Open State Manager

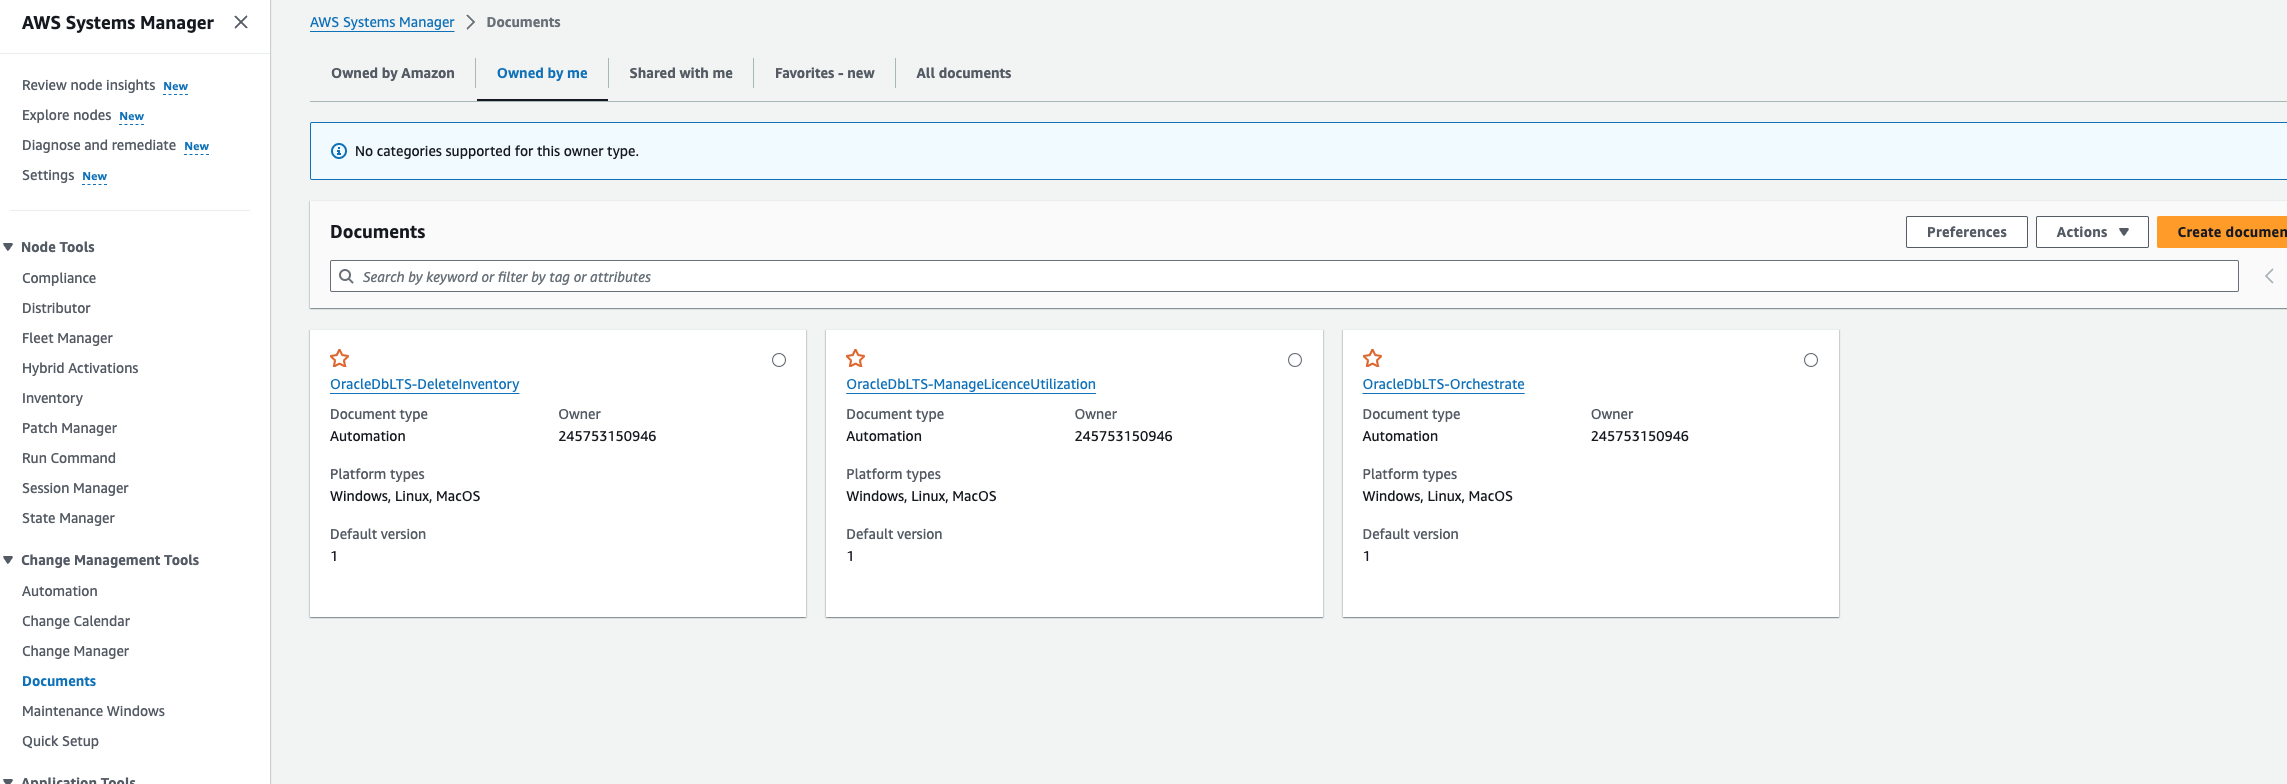(68, 518)
